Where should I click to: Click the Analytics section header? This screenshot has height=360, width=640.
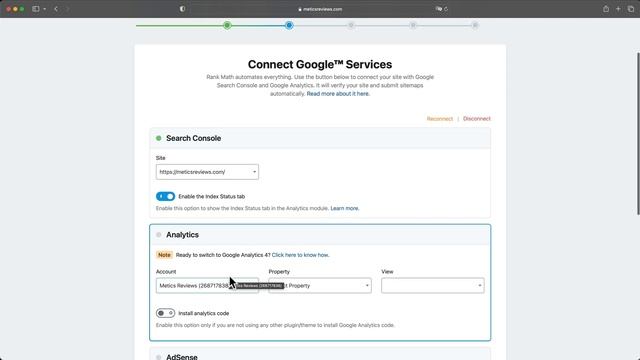point(320,235)
